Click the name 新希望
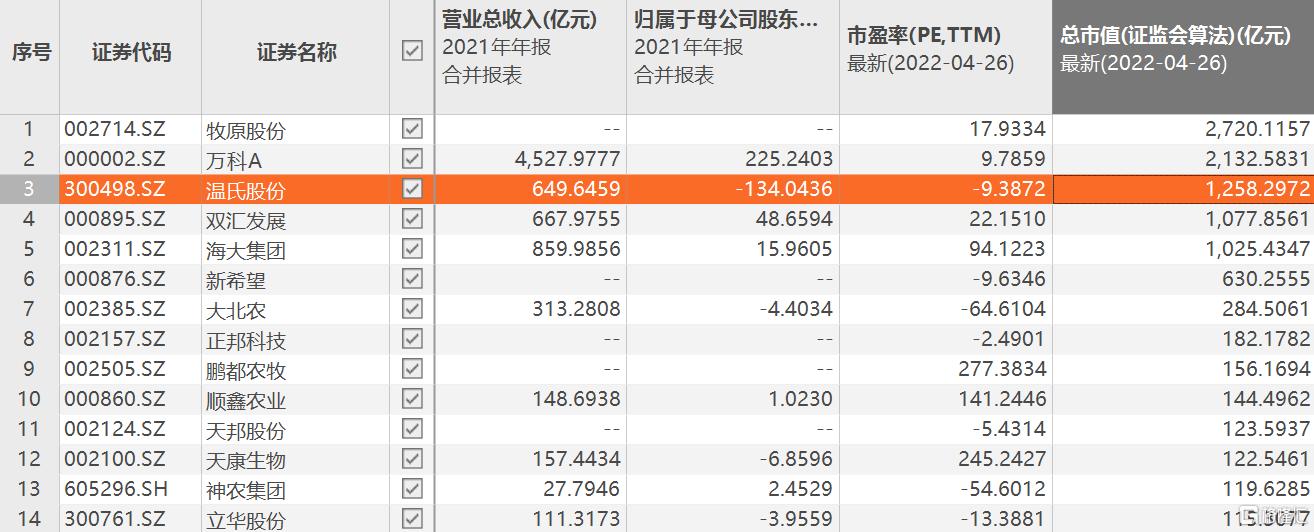 click(236, 281)
